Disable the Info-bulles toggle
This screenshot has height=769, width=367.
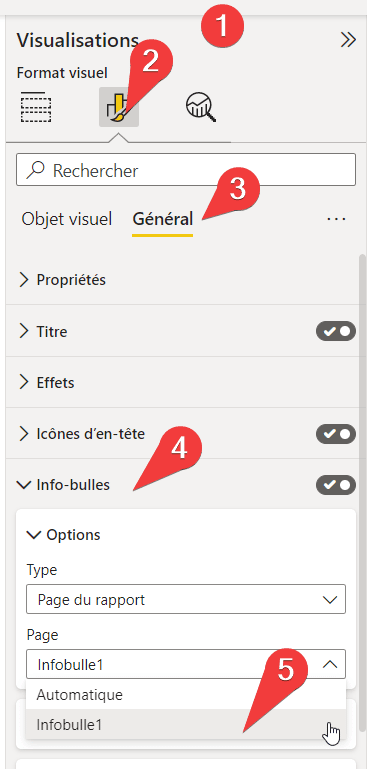(x=336, y=485)
